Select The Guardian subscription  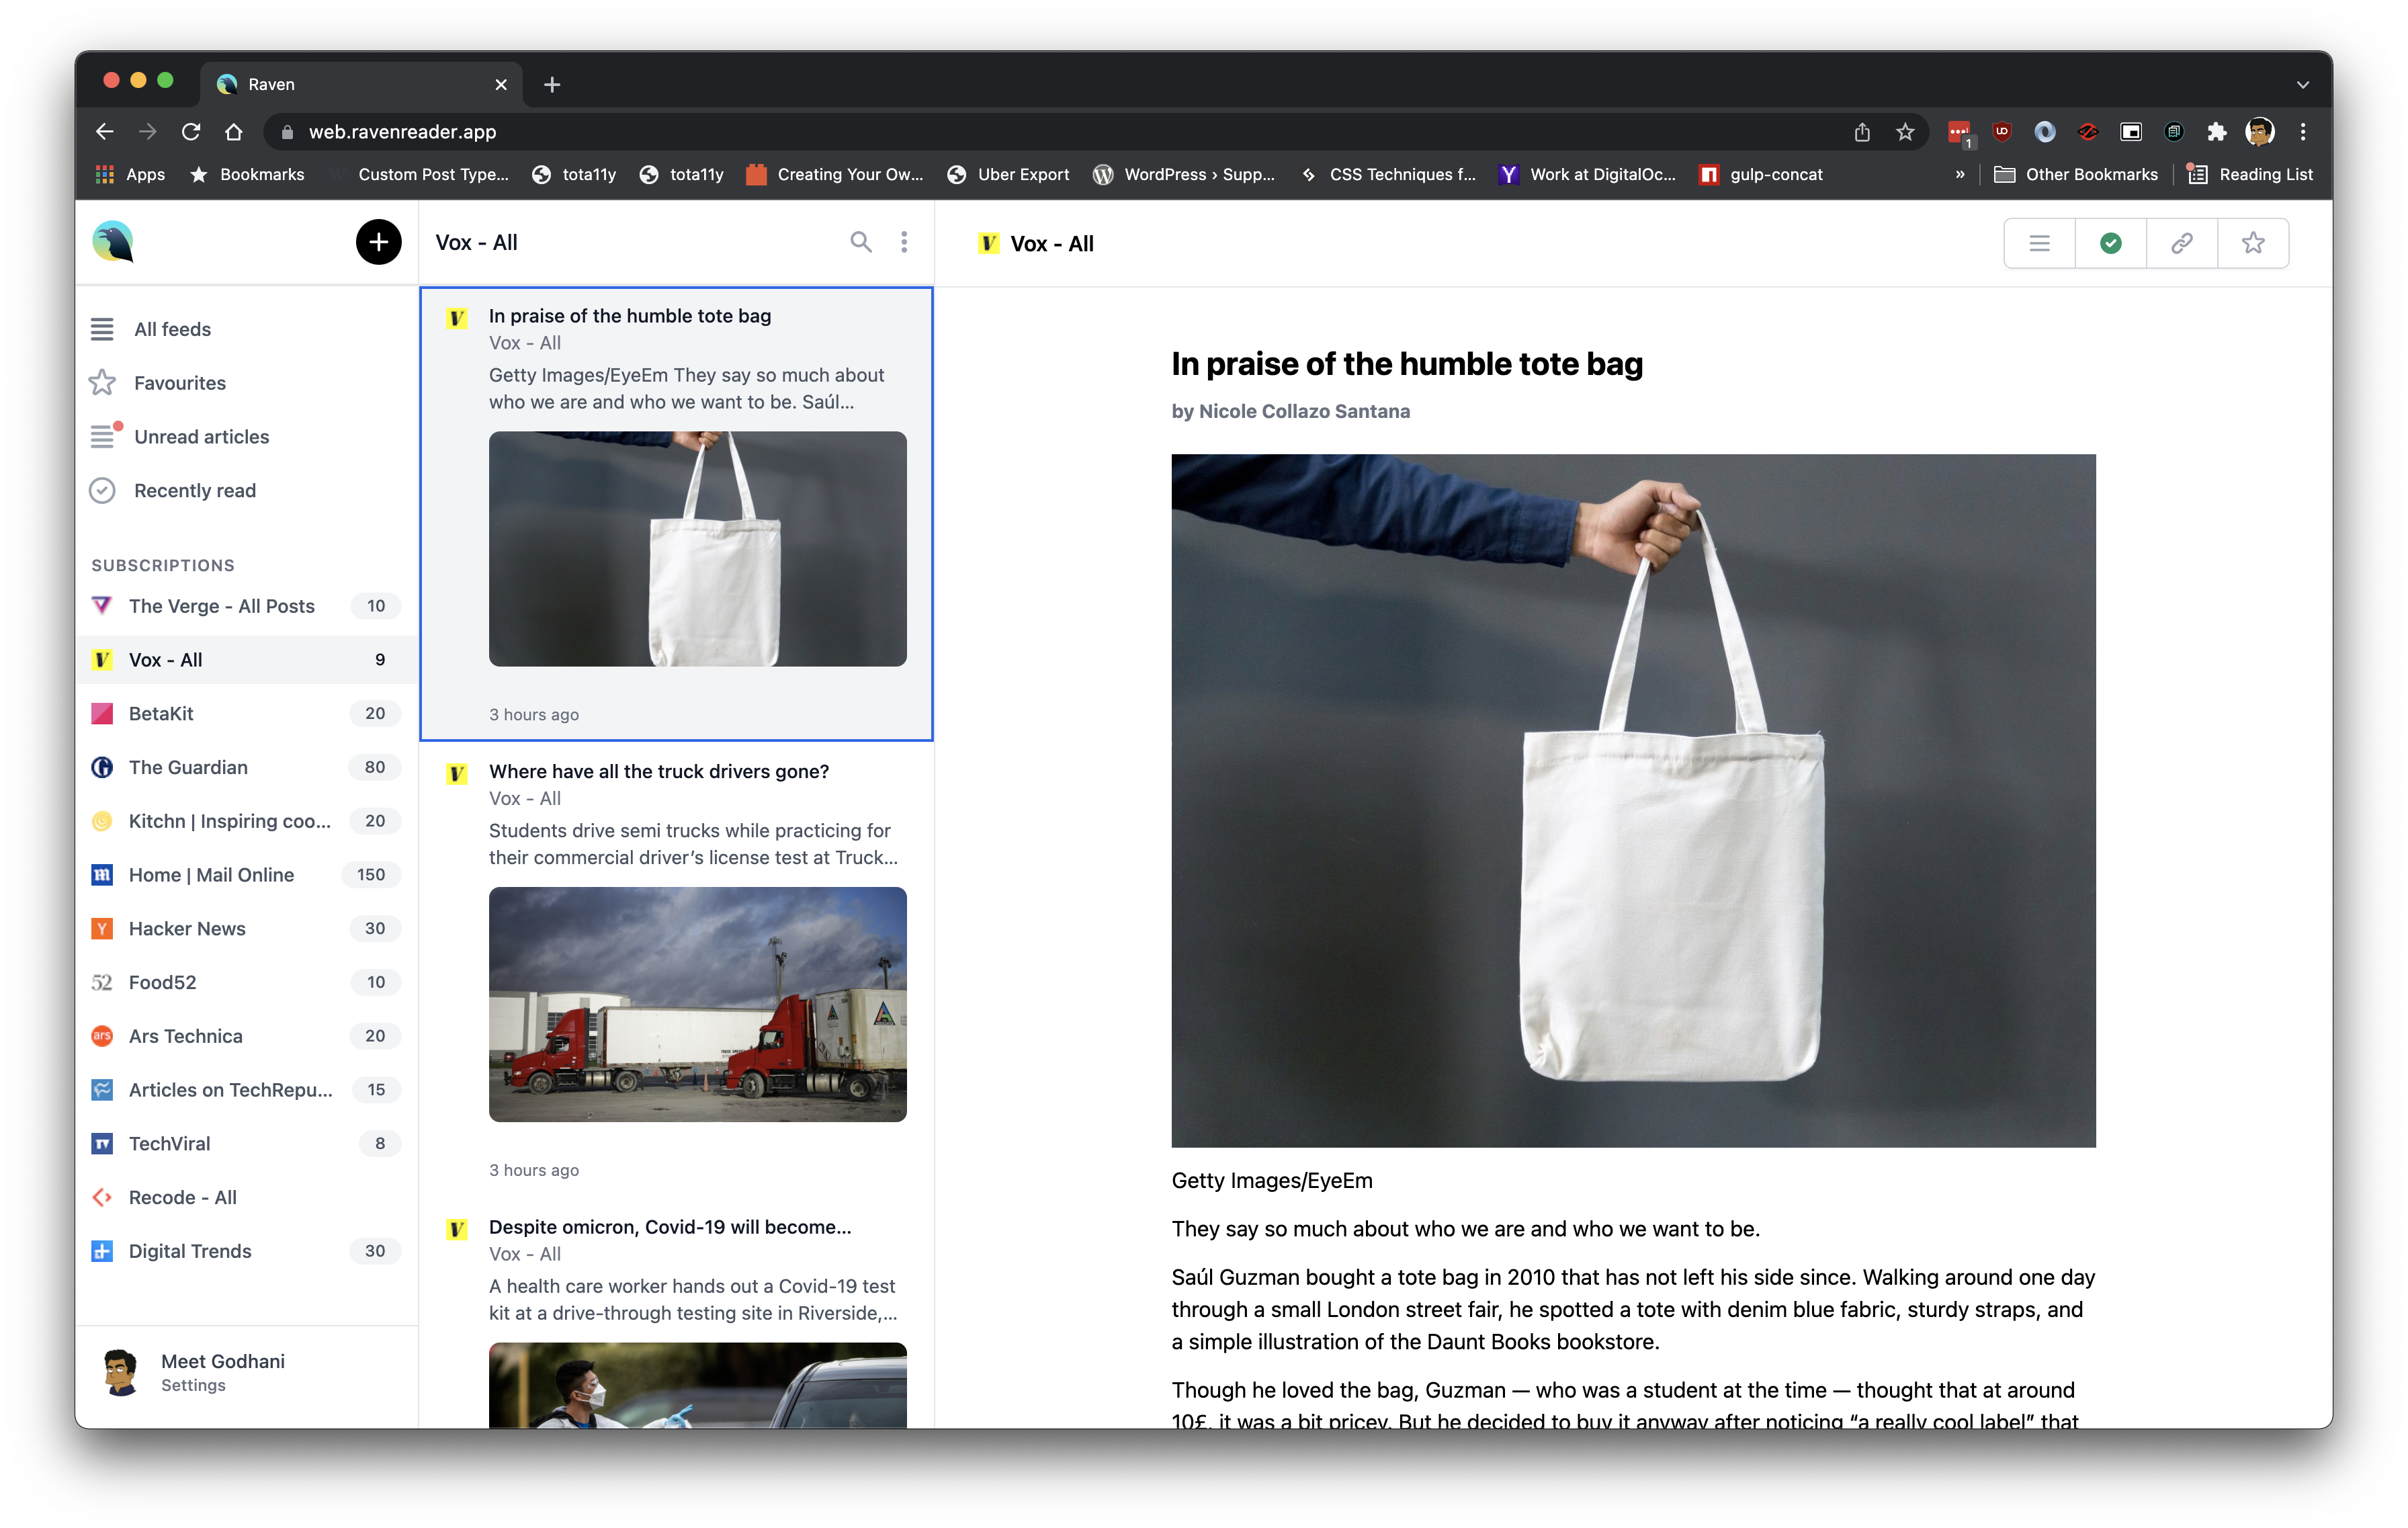coord(246,768)
